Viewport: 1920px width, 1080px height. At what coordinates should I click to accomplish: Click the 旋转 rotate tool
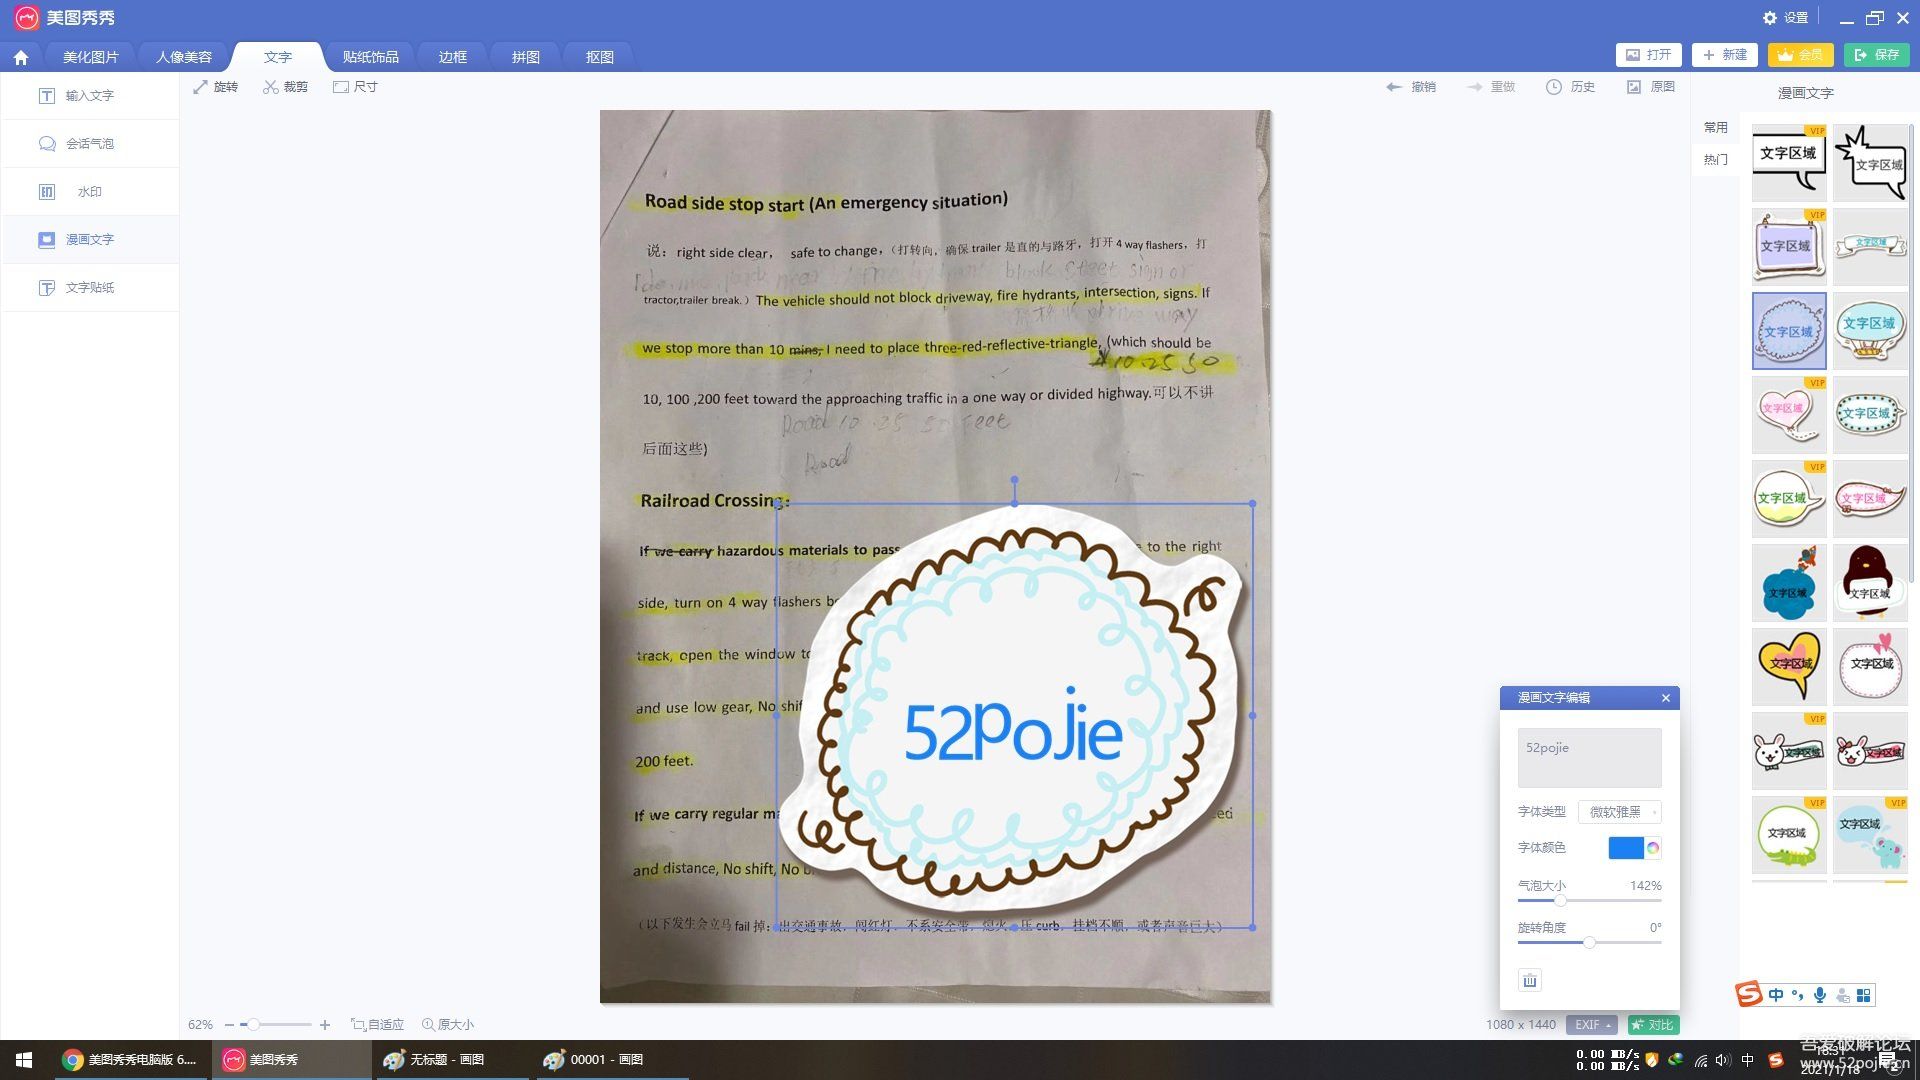point(216,87)
